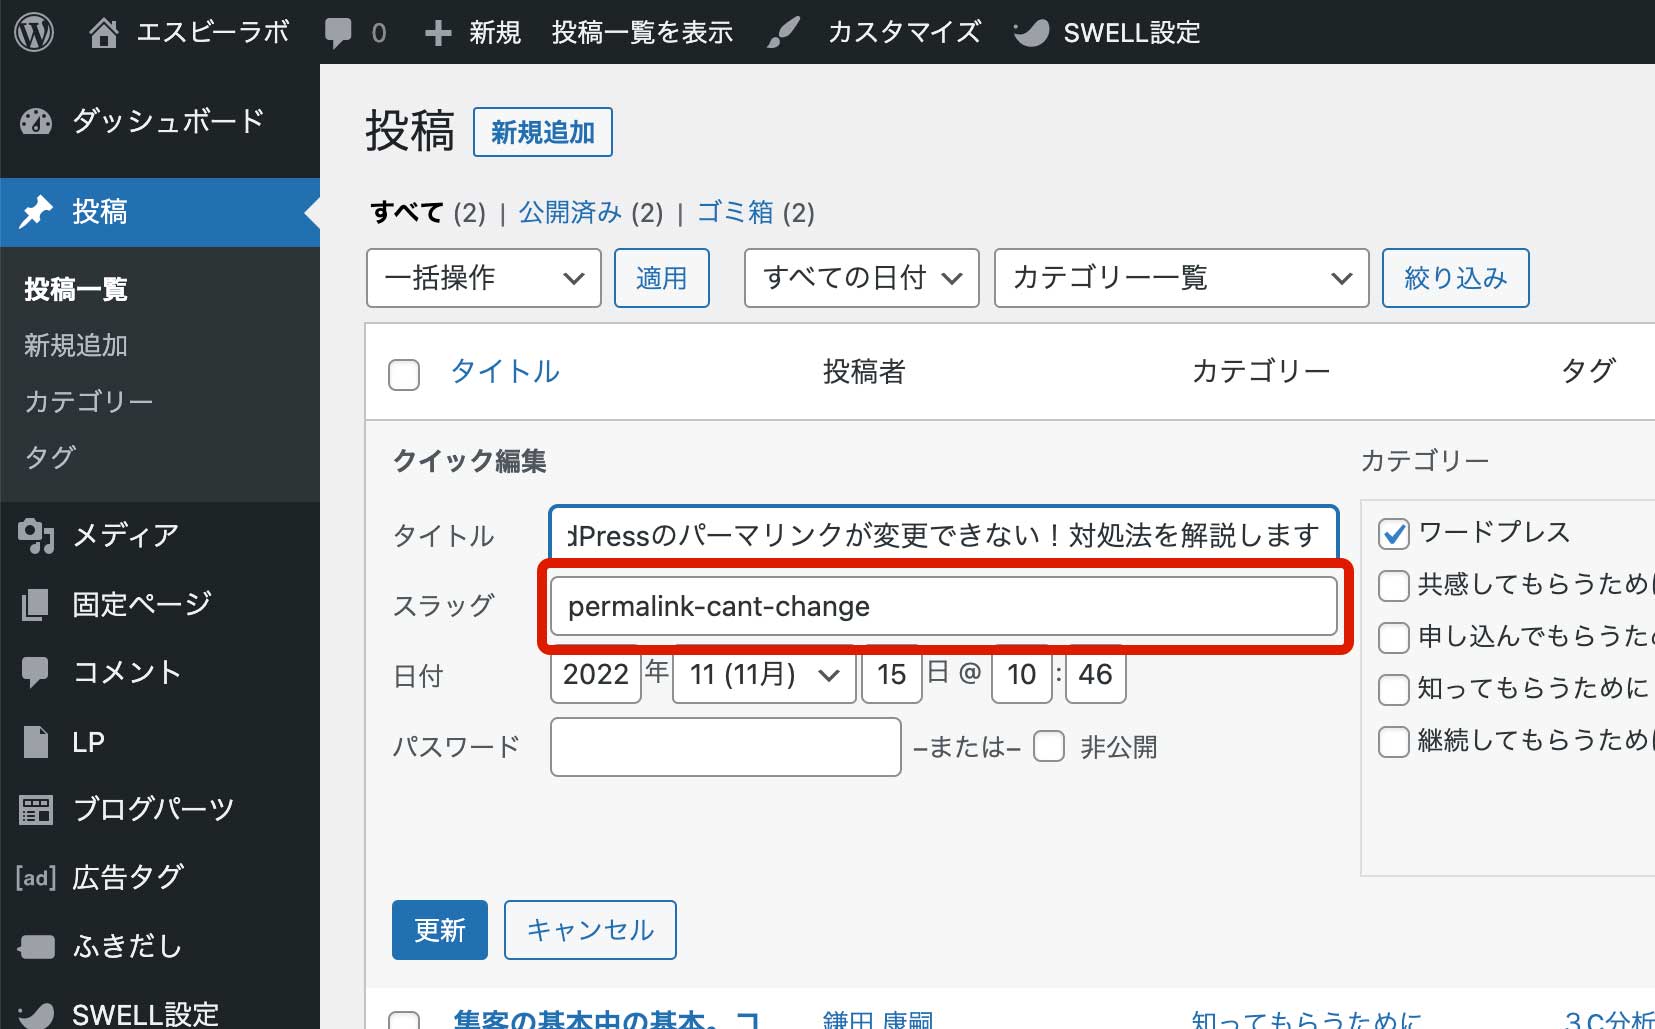Click the customize brush icon in admin bar

tap(781, 30)
